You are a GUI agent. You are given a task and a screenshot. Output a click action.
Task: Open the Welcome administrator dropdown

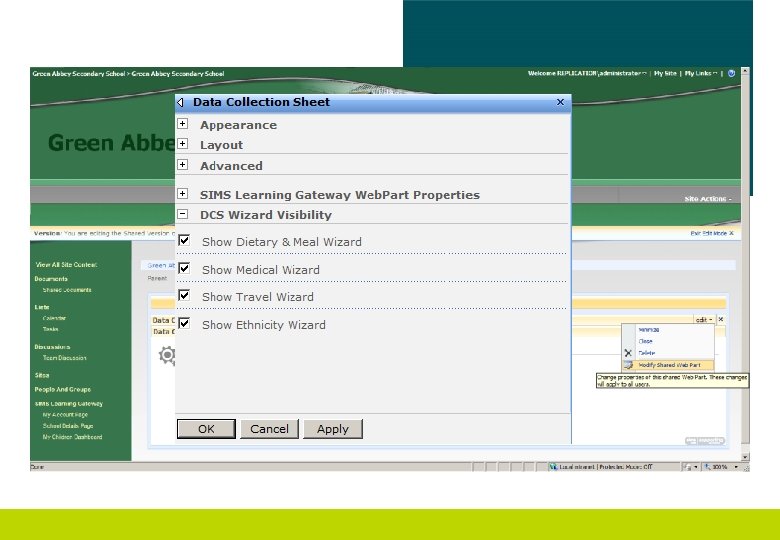[x=587, y=73]
